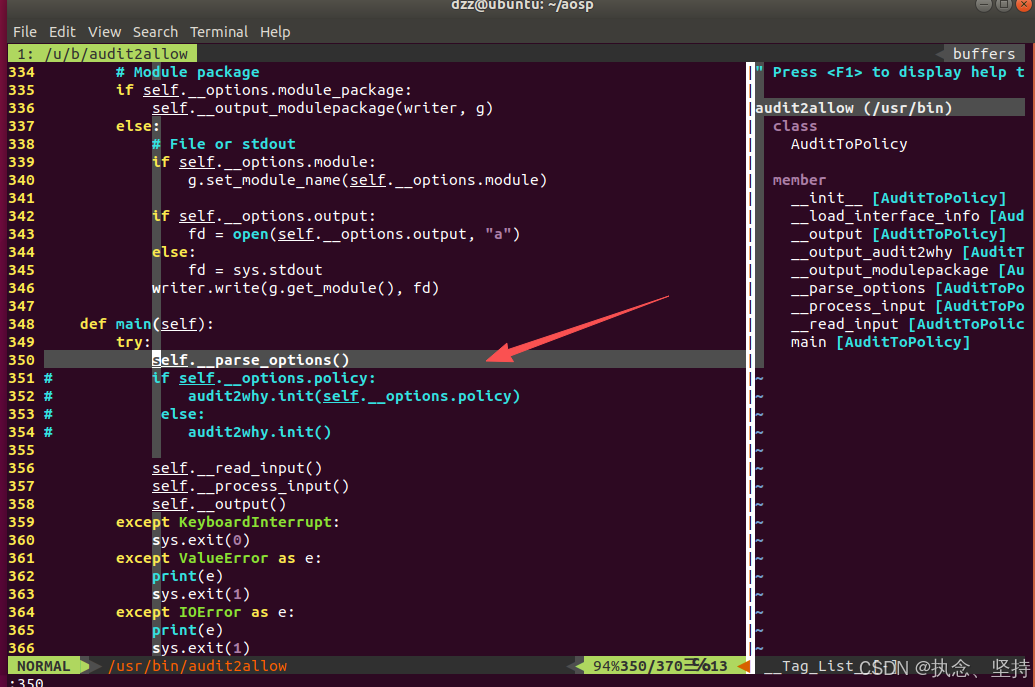Click 'fd = sys.stdout' on line 345
The height and width of the screenshot is (687, 1035).
pyautogui.click(x=255, y=270)
